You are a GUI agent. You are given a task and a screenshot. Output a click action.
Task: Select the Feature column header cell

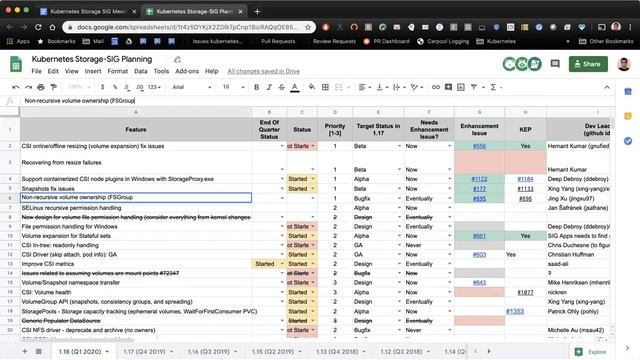[136, 129]
